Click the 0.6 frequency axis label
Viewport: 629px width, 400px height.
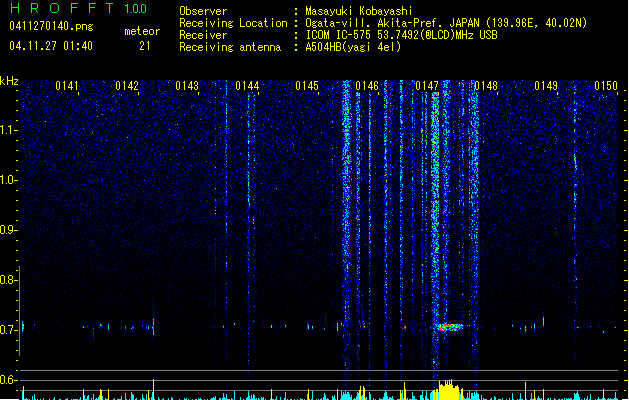click(x=8, y=380)
